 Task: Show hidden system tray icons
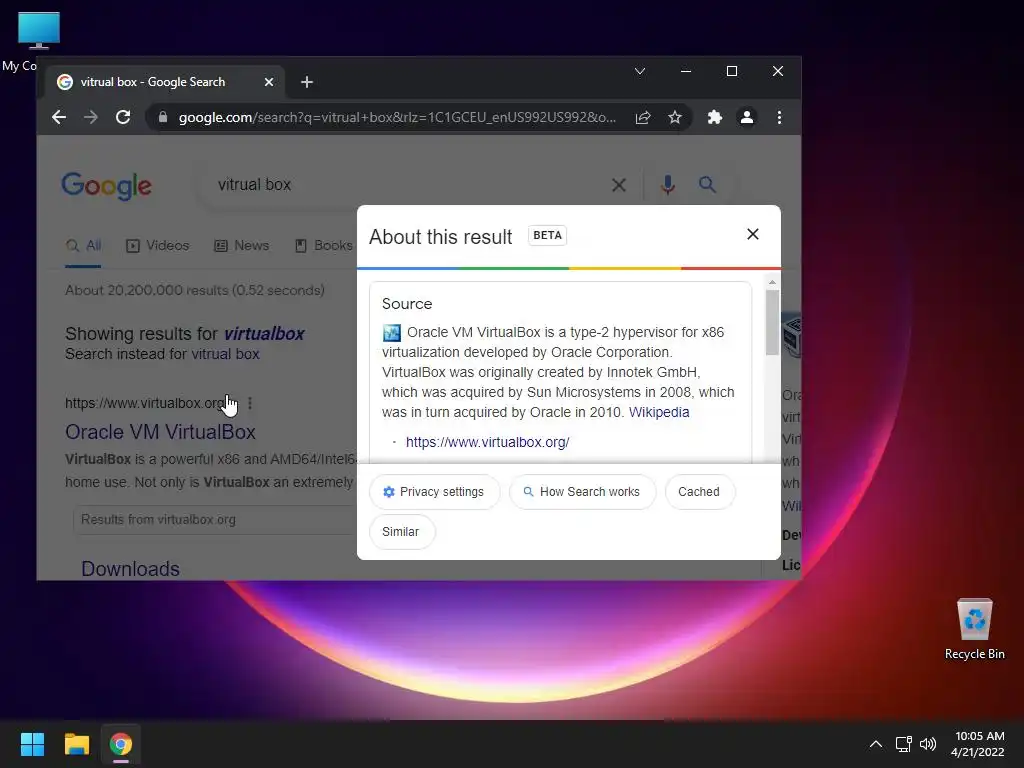[x=876, y=744]
